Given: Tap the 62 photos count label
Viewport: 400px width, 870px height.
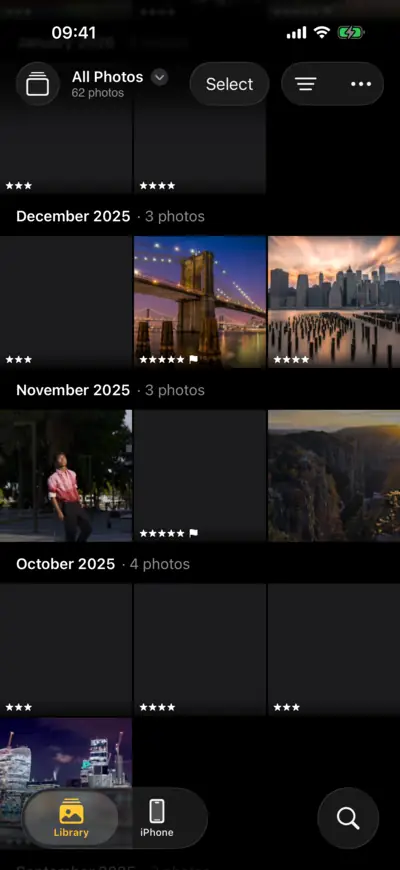Looking at the screenshot, I should 98,93.
